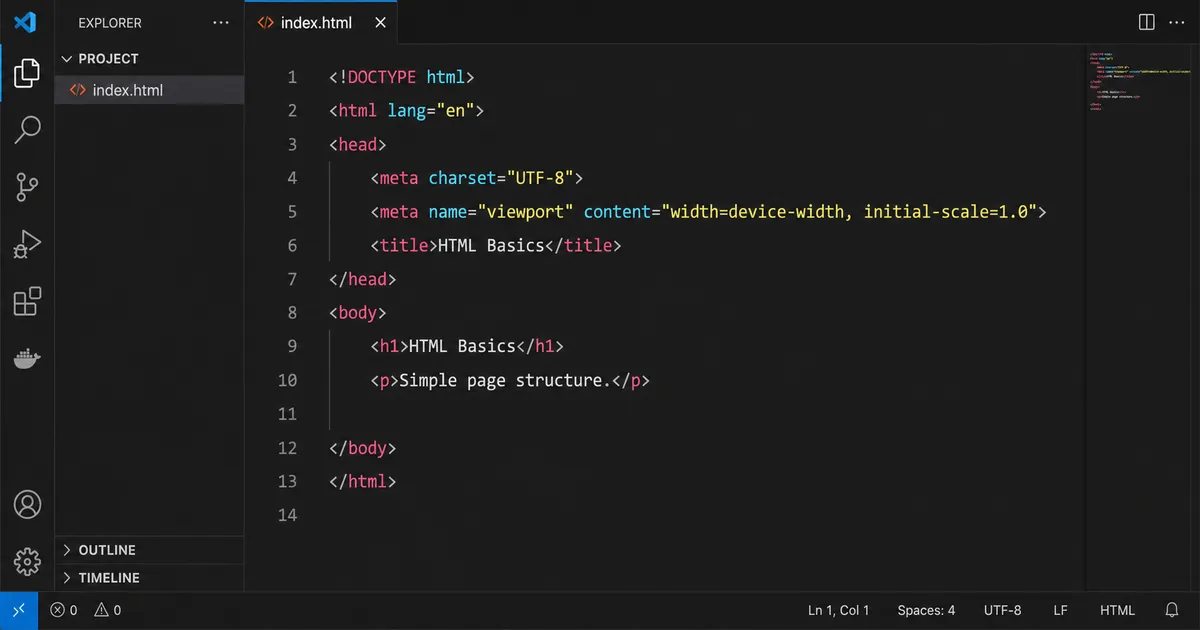
Task: Go to line via Ln 1, Col 1
Action: coord(838,610)
